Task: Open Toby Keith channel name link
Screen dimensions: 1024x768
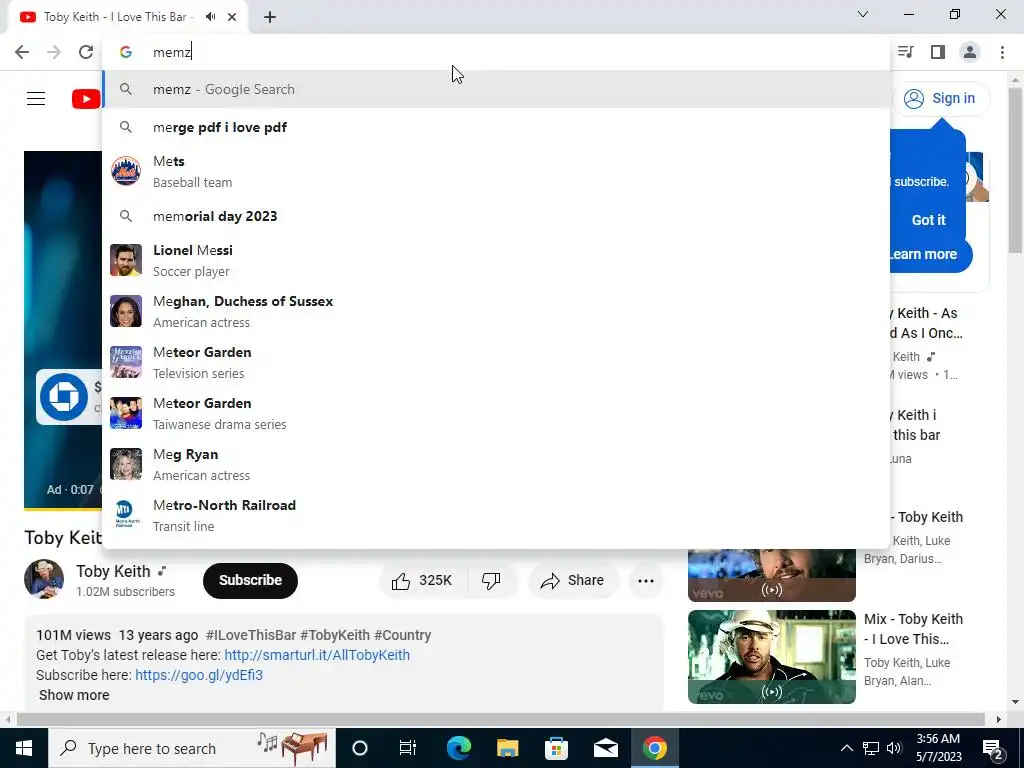Action: click(113, 571)
